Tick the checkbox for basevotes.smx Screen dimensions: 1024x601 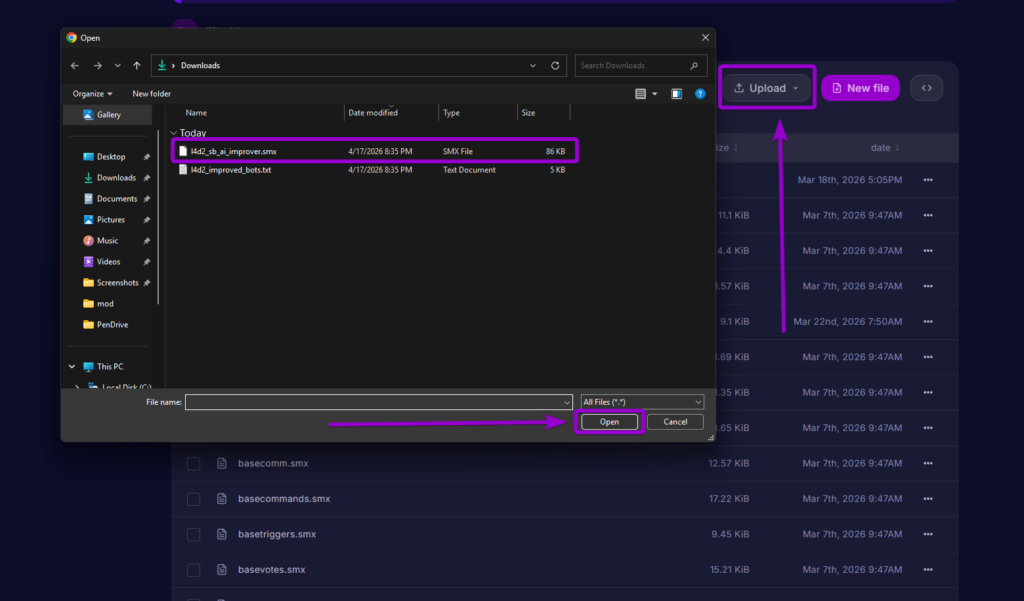[x=193, y=568]
